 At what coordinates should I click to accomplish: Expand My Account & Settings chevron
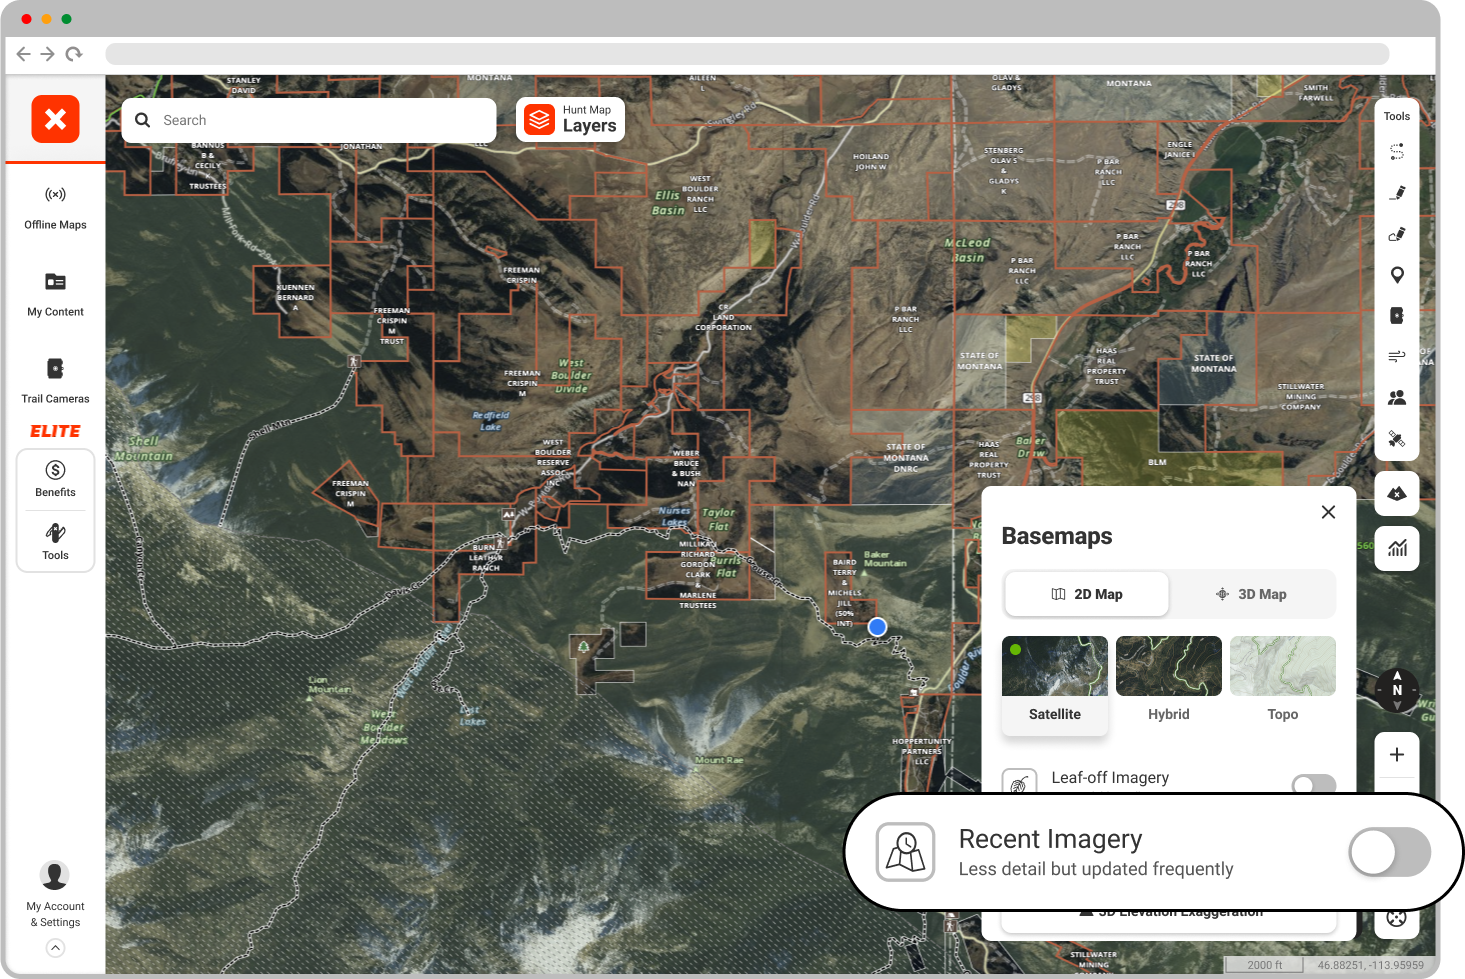[x=56, y=948]
